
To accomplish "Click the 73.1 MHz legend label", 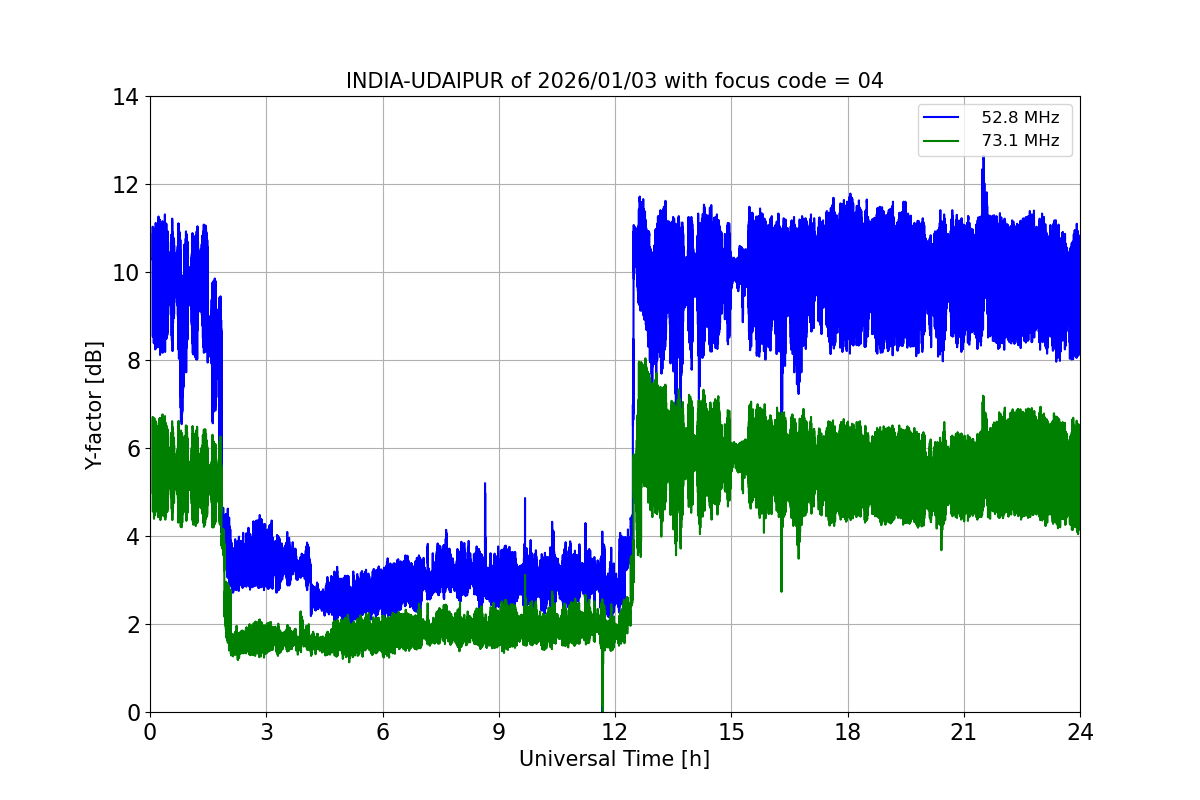I will coord(1020,141).
